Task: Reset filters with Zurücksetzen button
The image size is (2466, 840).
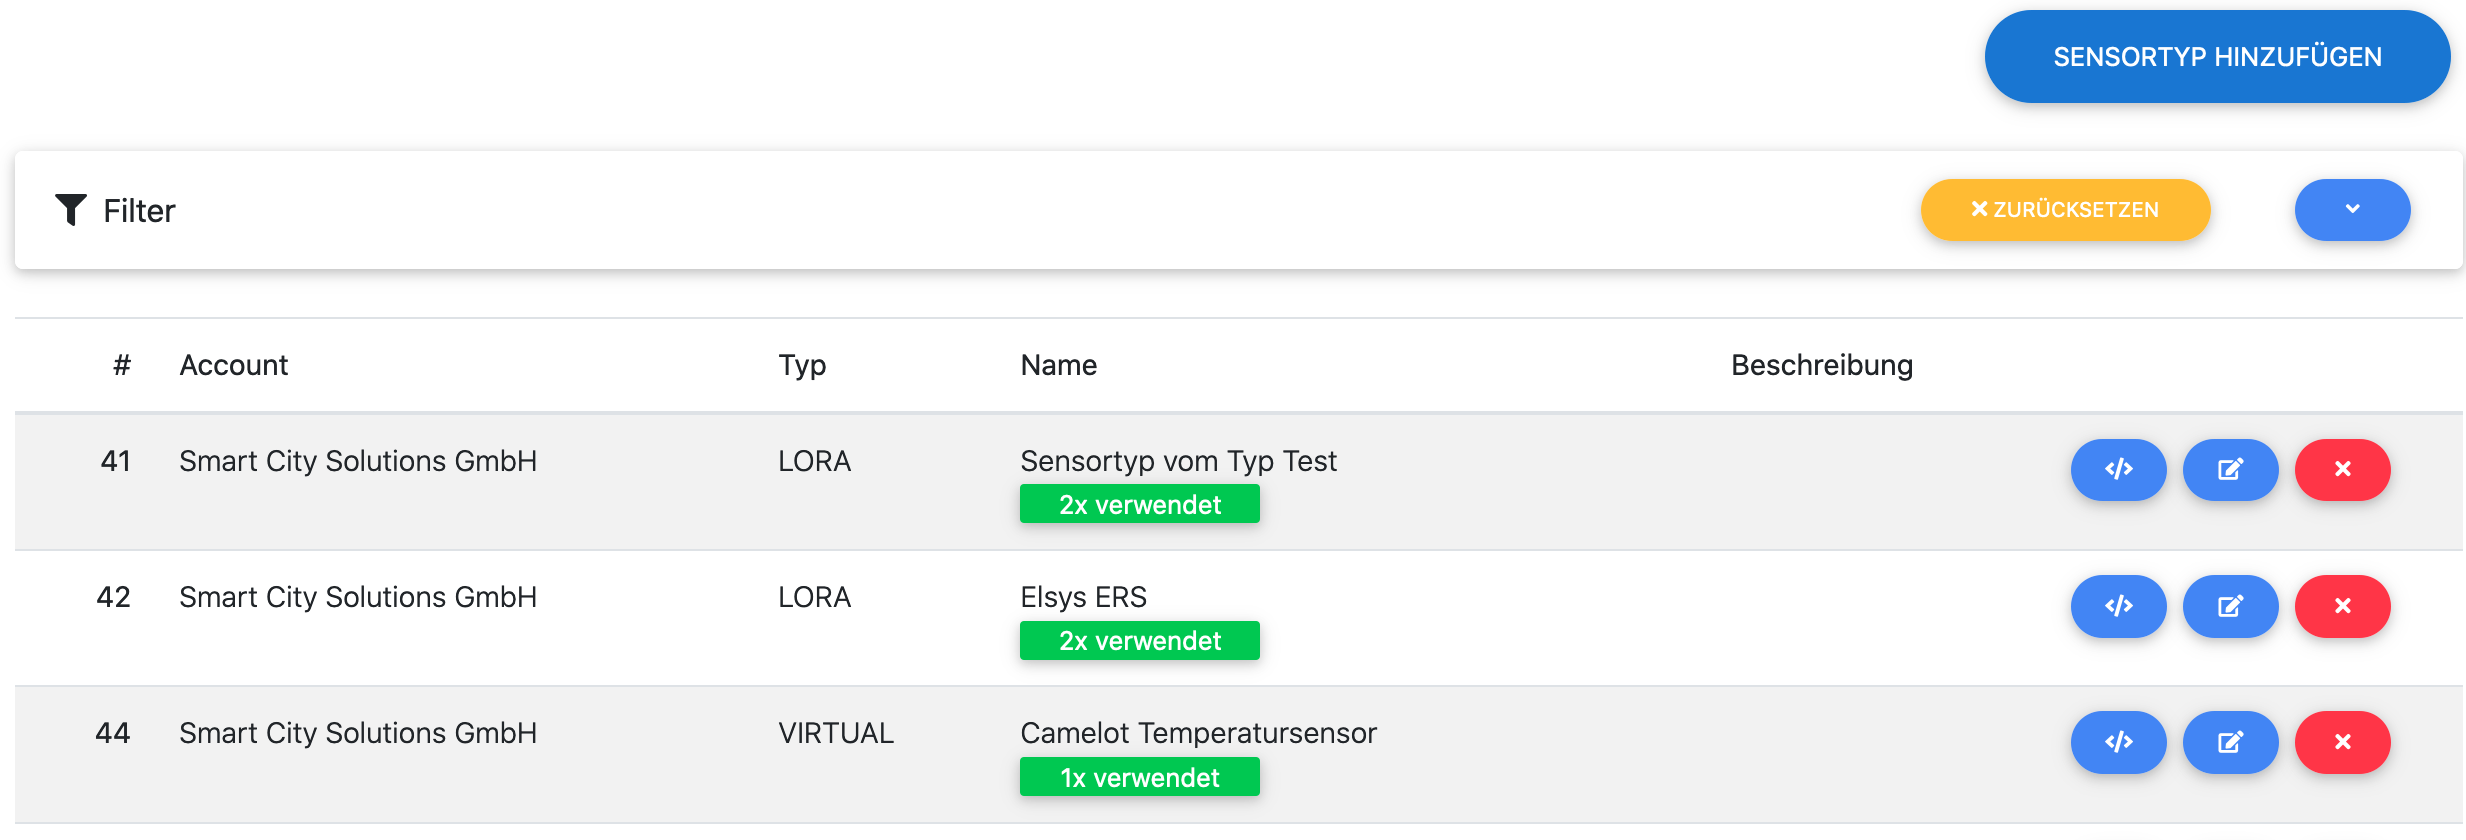Action: [2065, 210]
